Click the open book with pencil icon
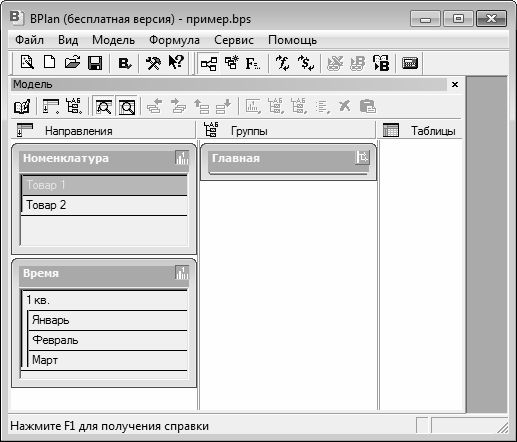Viewport: 517px width, 442px height. tap(22, 107)
